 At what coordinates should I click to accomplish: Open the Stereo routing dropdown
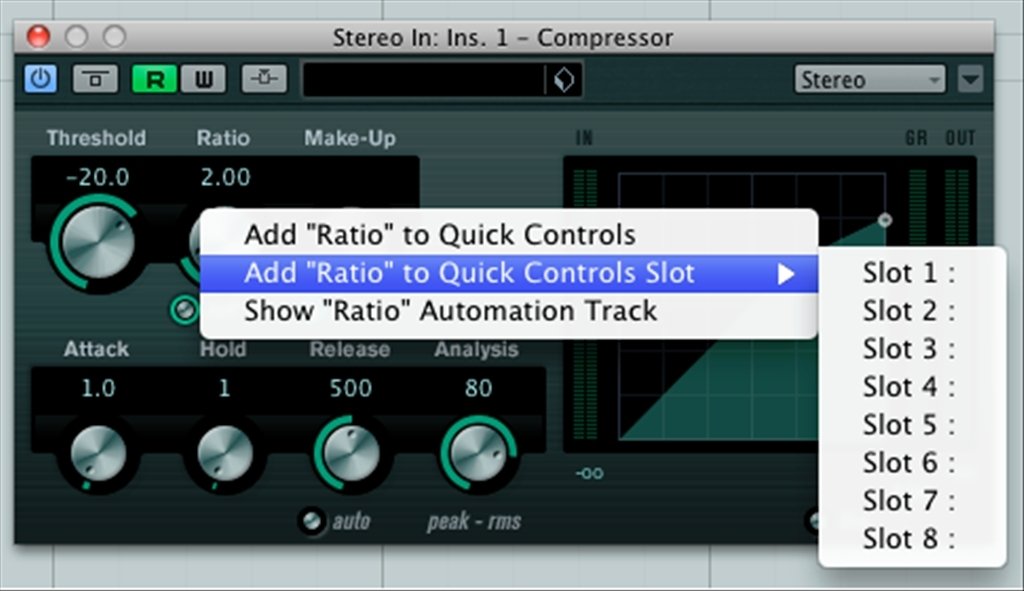870,80
